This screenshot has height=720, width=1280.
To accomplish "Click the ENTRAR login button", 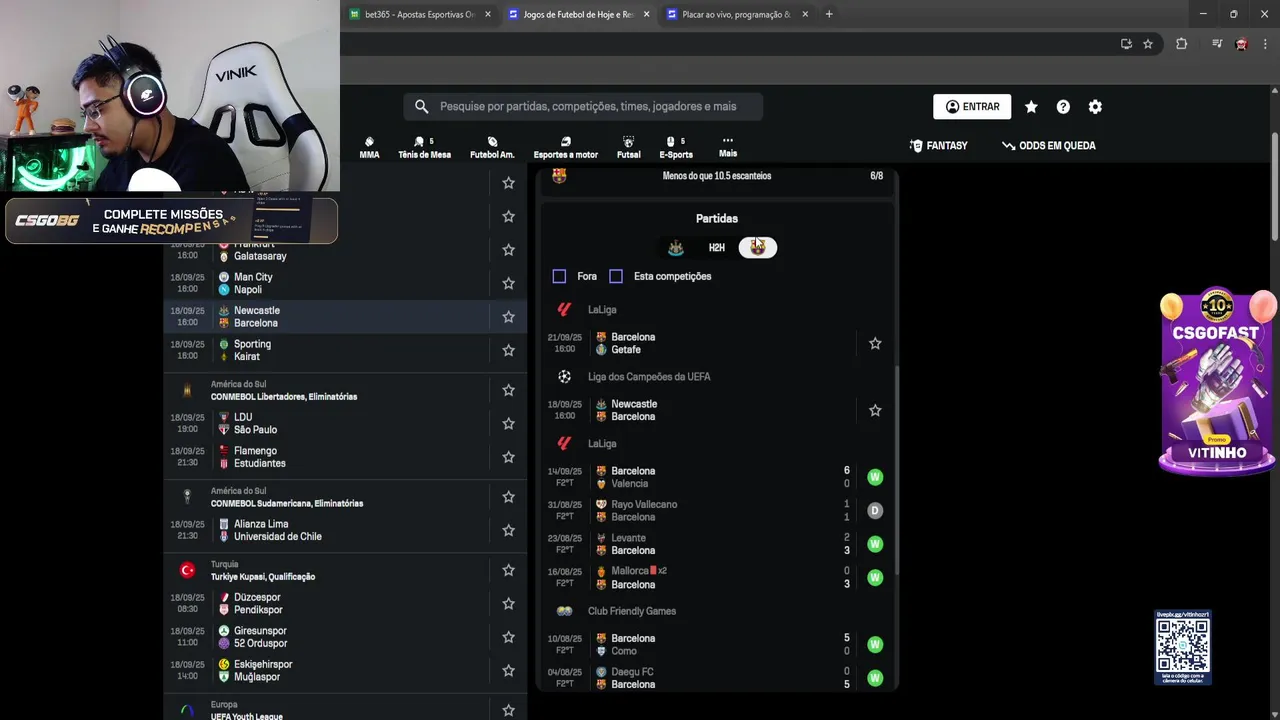I will 972,107.
